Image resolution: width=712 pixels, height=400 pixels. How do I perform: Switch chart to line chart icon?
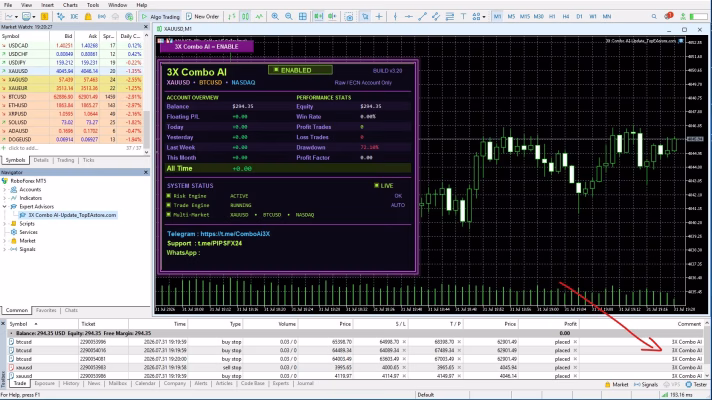(x=259, y=16)
